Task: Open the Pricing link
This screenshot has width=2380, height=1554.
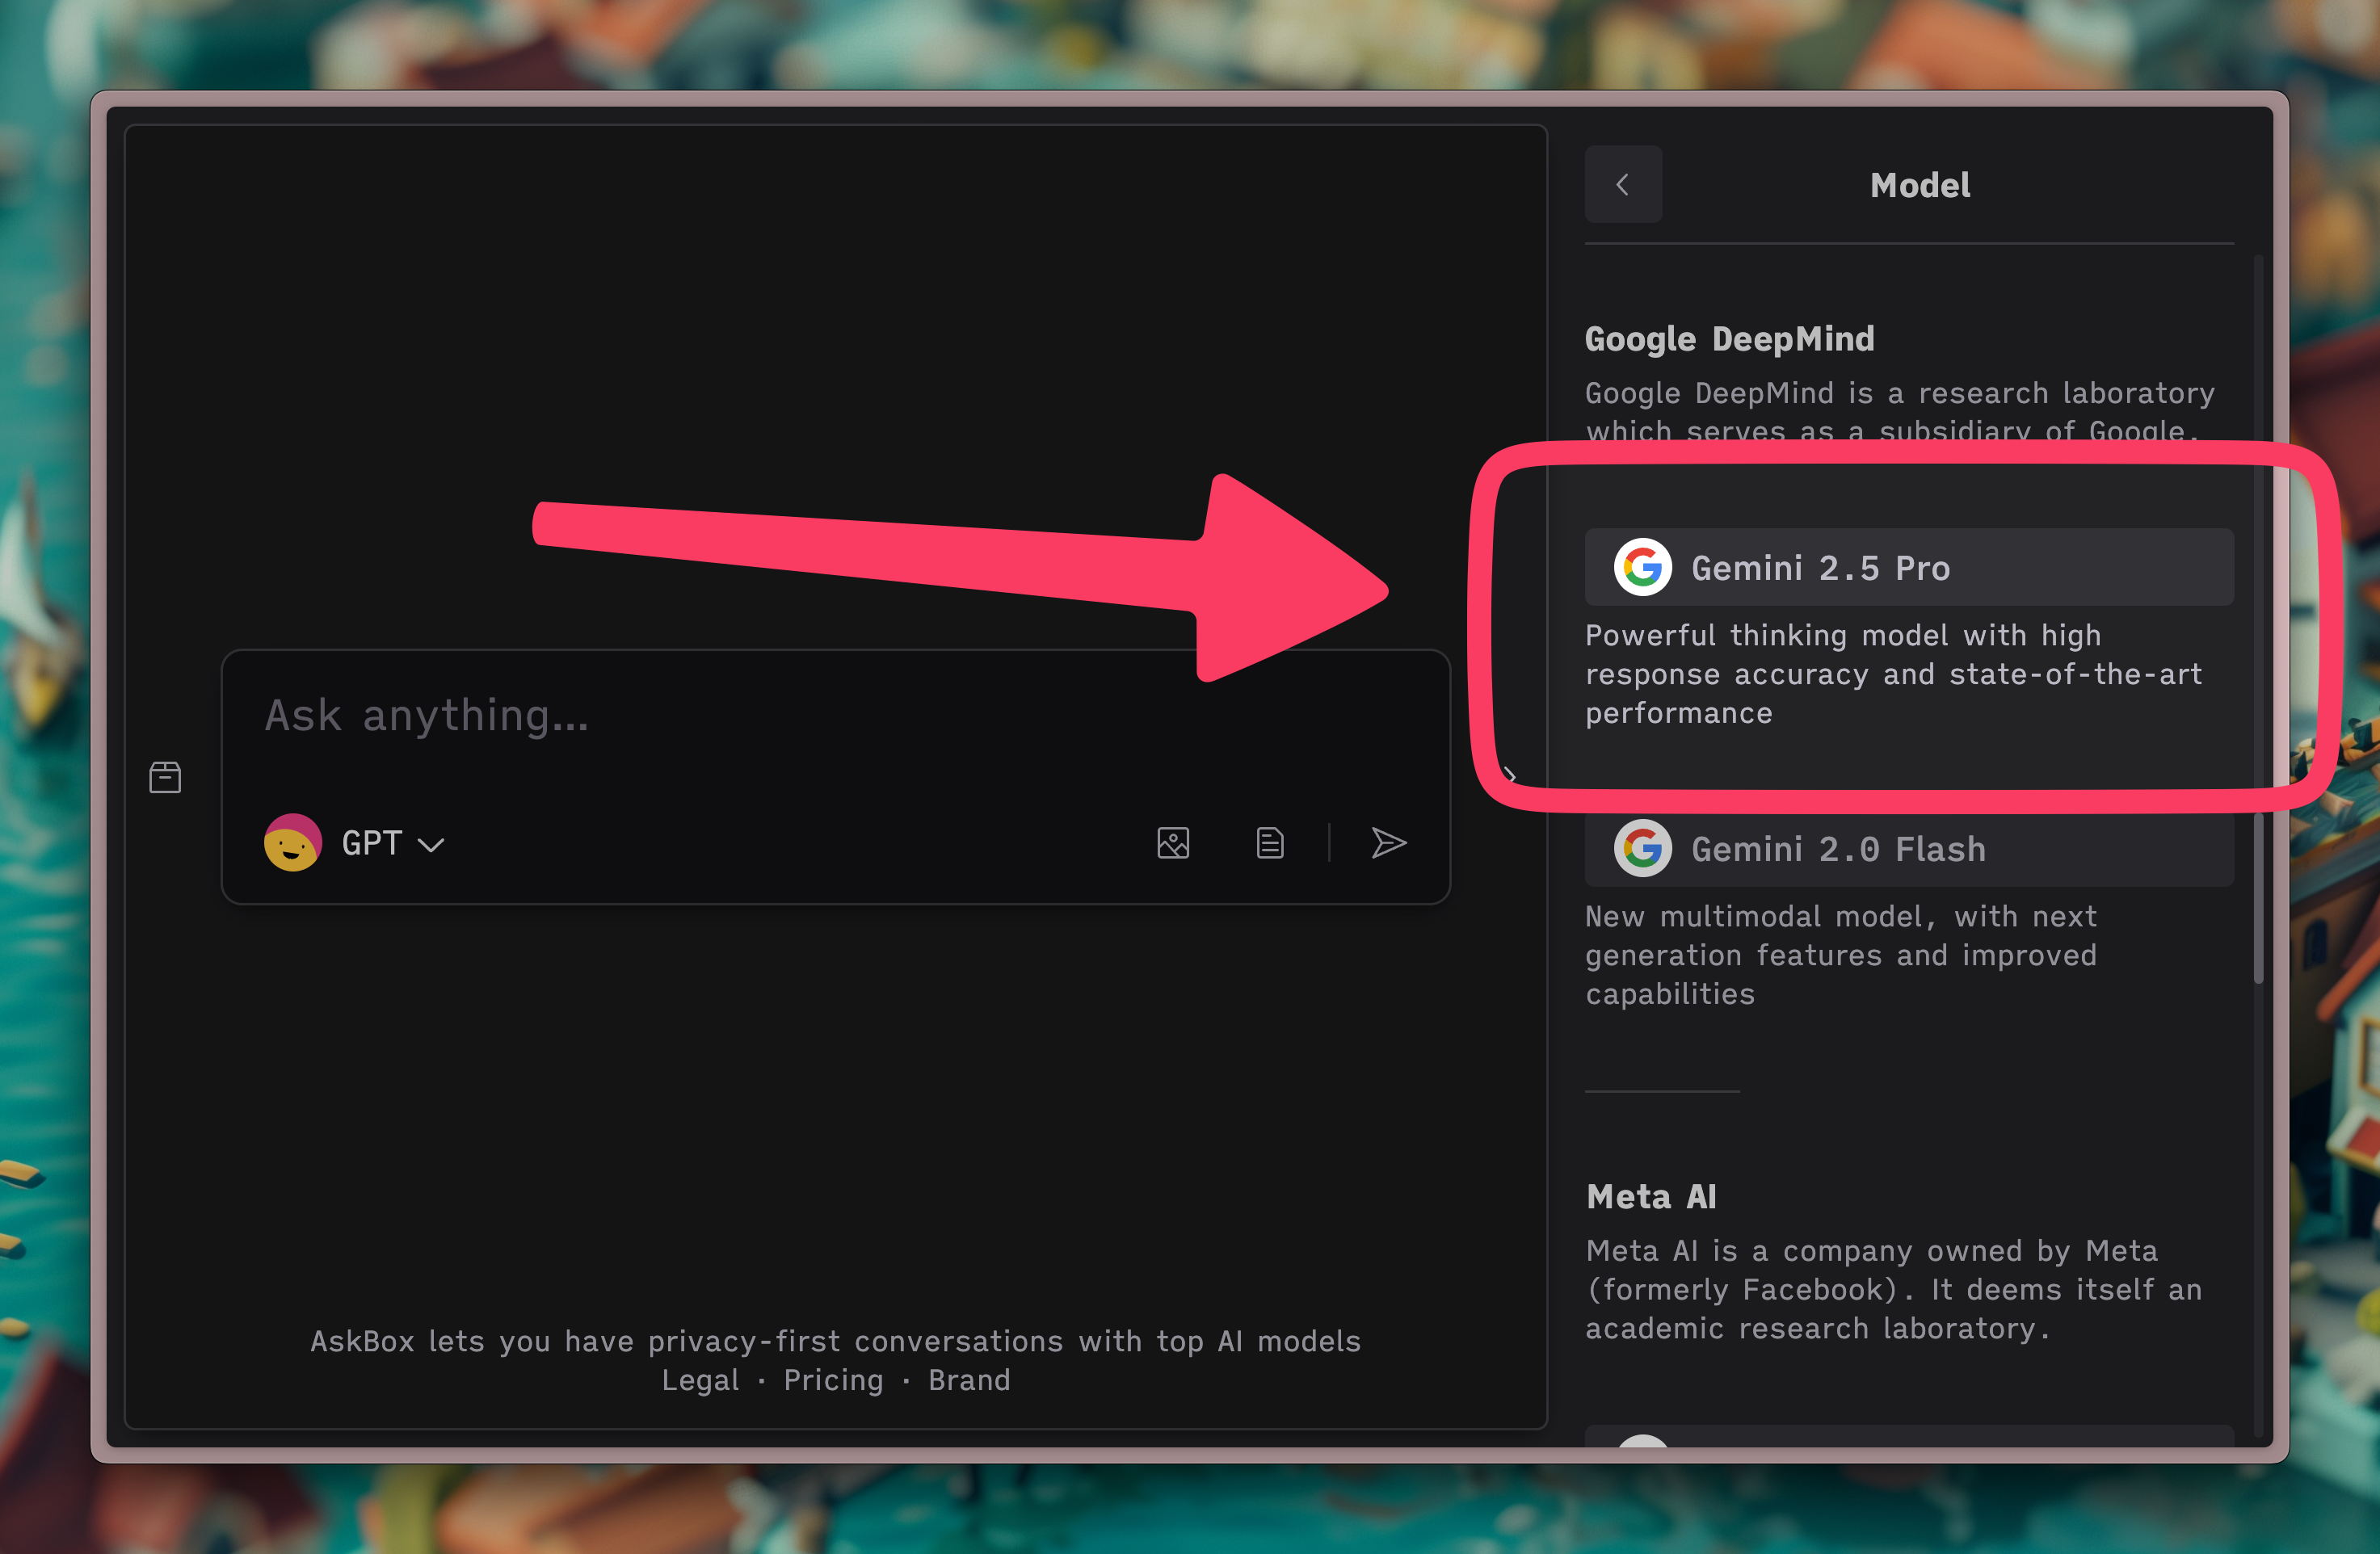Action: pos(833,1380)
